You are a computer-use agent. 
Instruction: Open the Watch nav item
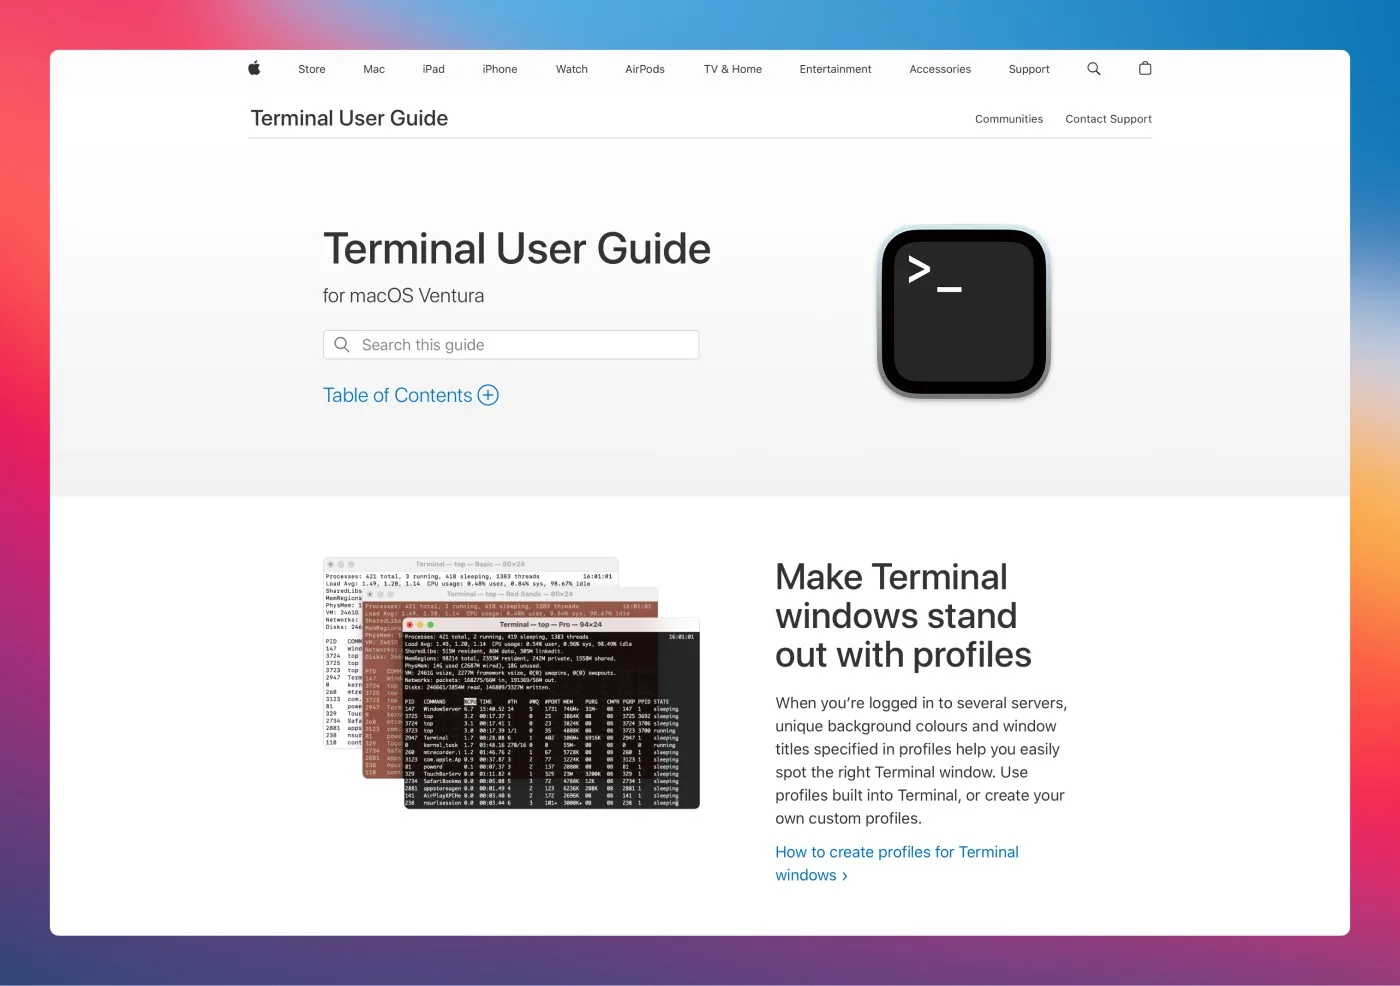pyautogui.click(x=572, y=69)
